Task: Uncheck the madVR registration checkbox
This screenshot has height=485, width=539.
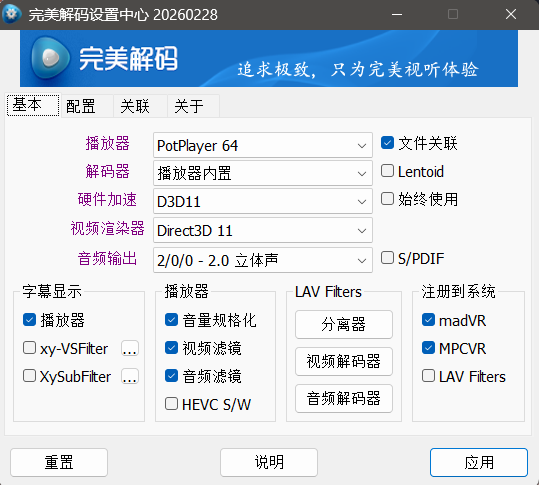Action: (428, 320)
